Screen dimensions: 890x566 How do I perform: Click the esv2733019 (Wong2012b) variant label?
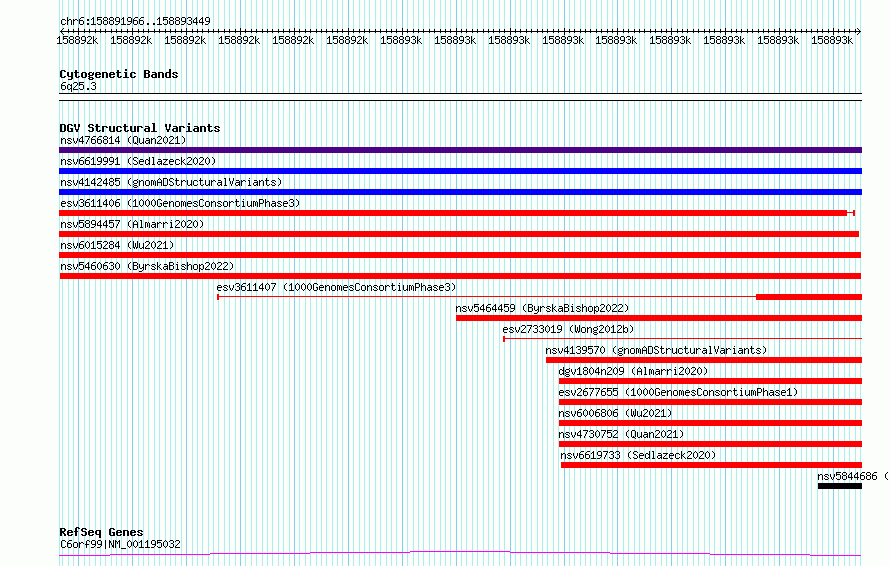[x=568, y=329]
